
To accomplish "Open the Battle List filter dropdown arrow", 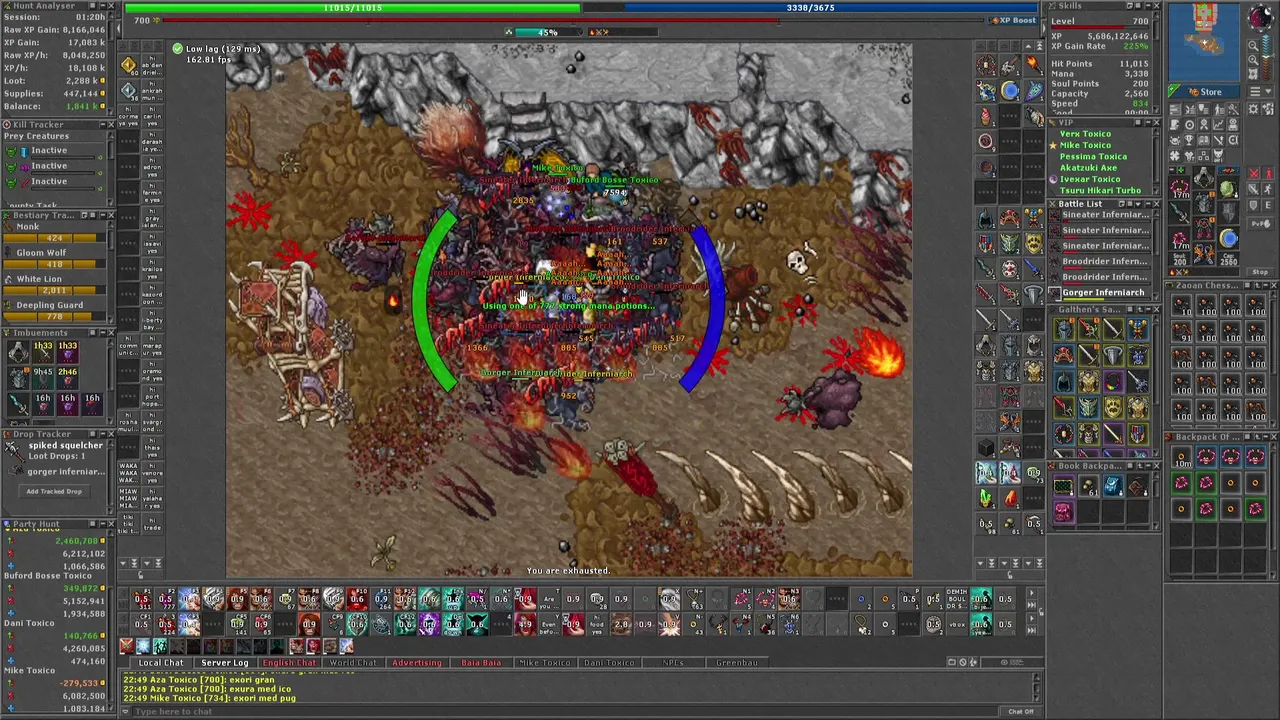I will (1138, 204).
